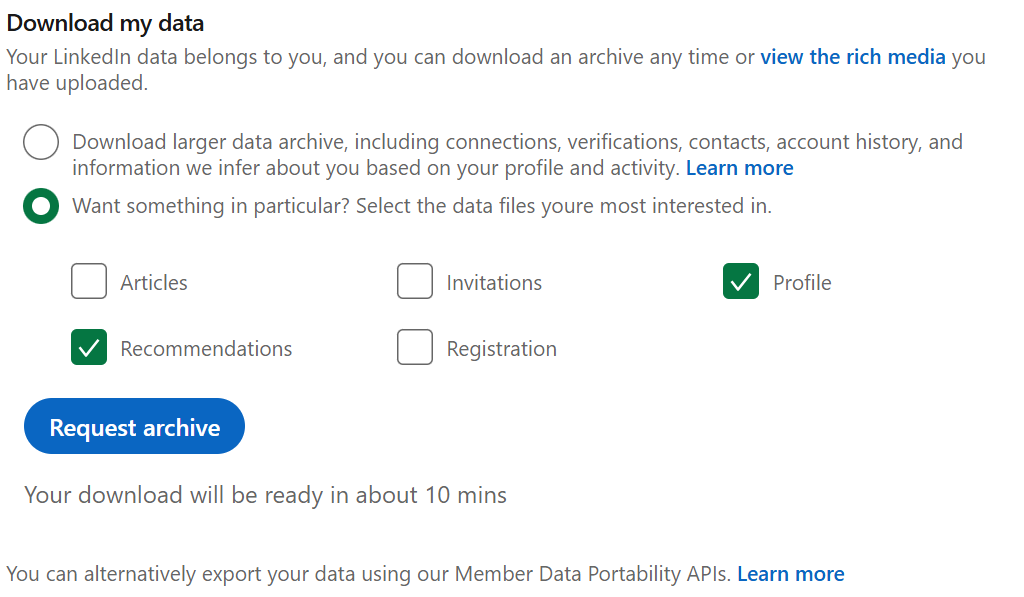
Task: Check the Registration checkbox
Action: 415,347
